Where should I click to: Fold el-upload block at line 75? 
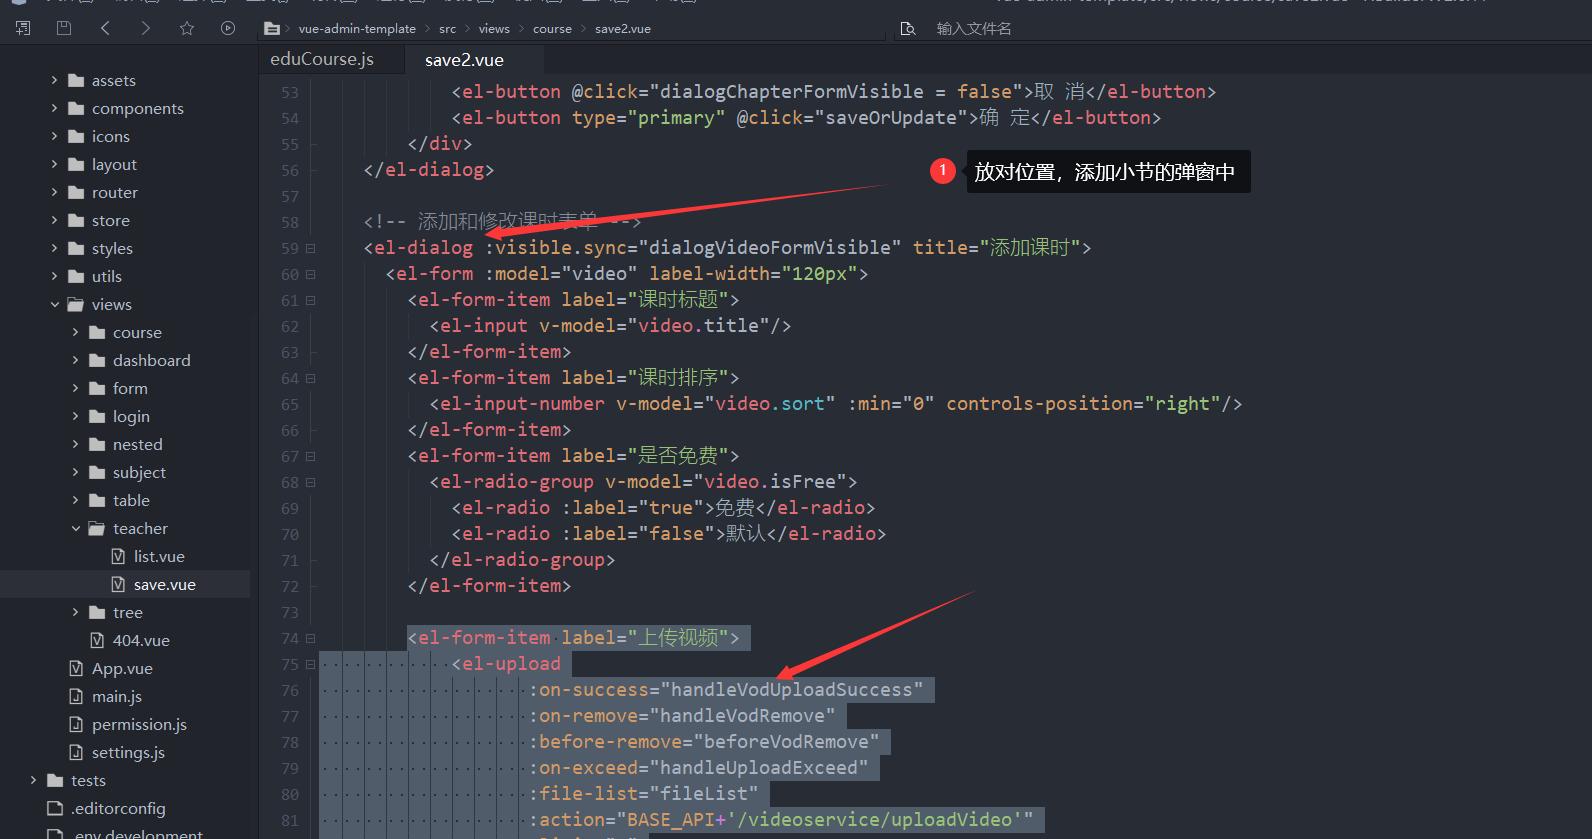pyautogui.click(x=310, y=664)
